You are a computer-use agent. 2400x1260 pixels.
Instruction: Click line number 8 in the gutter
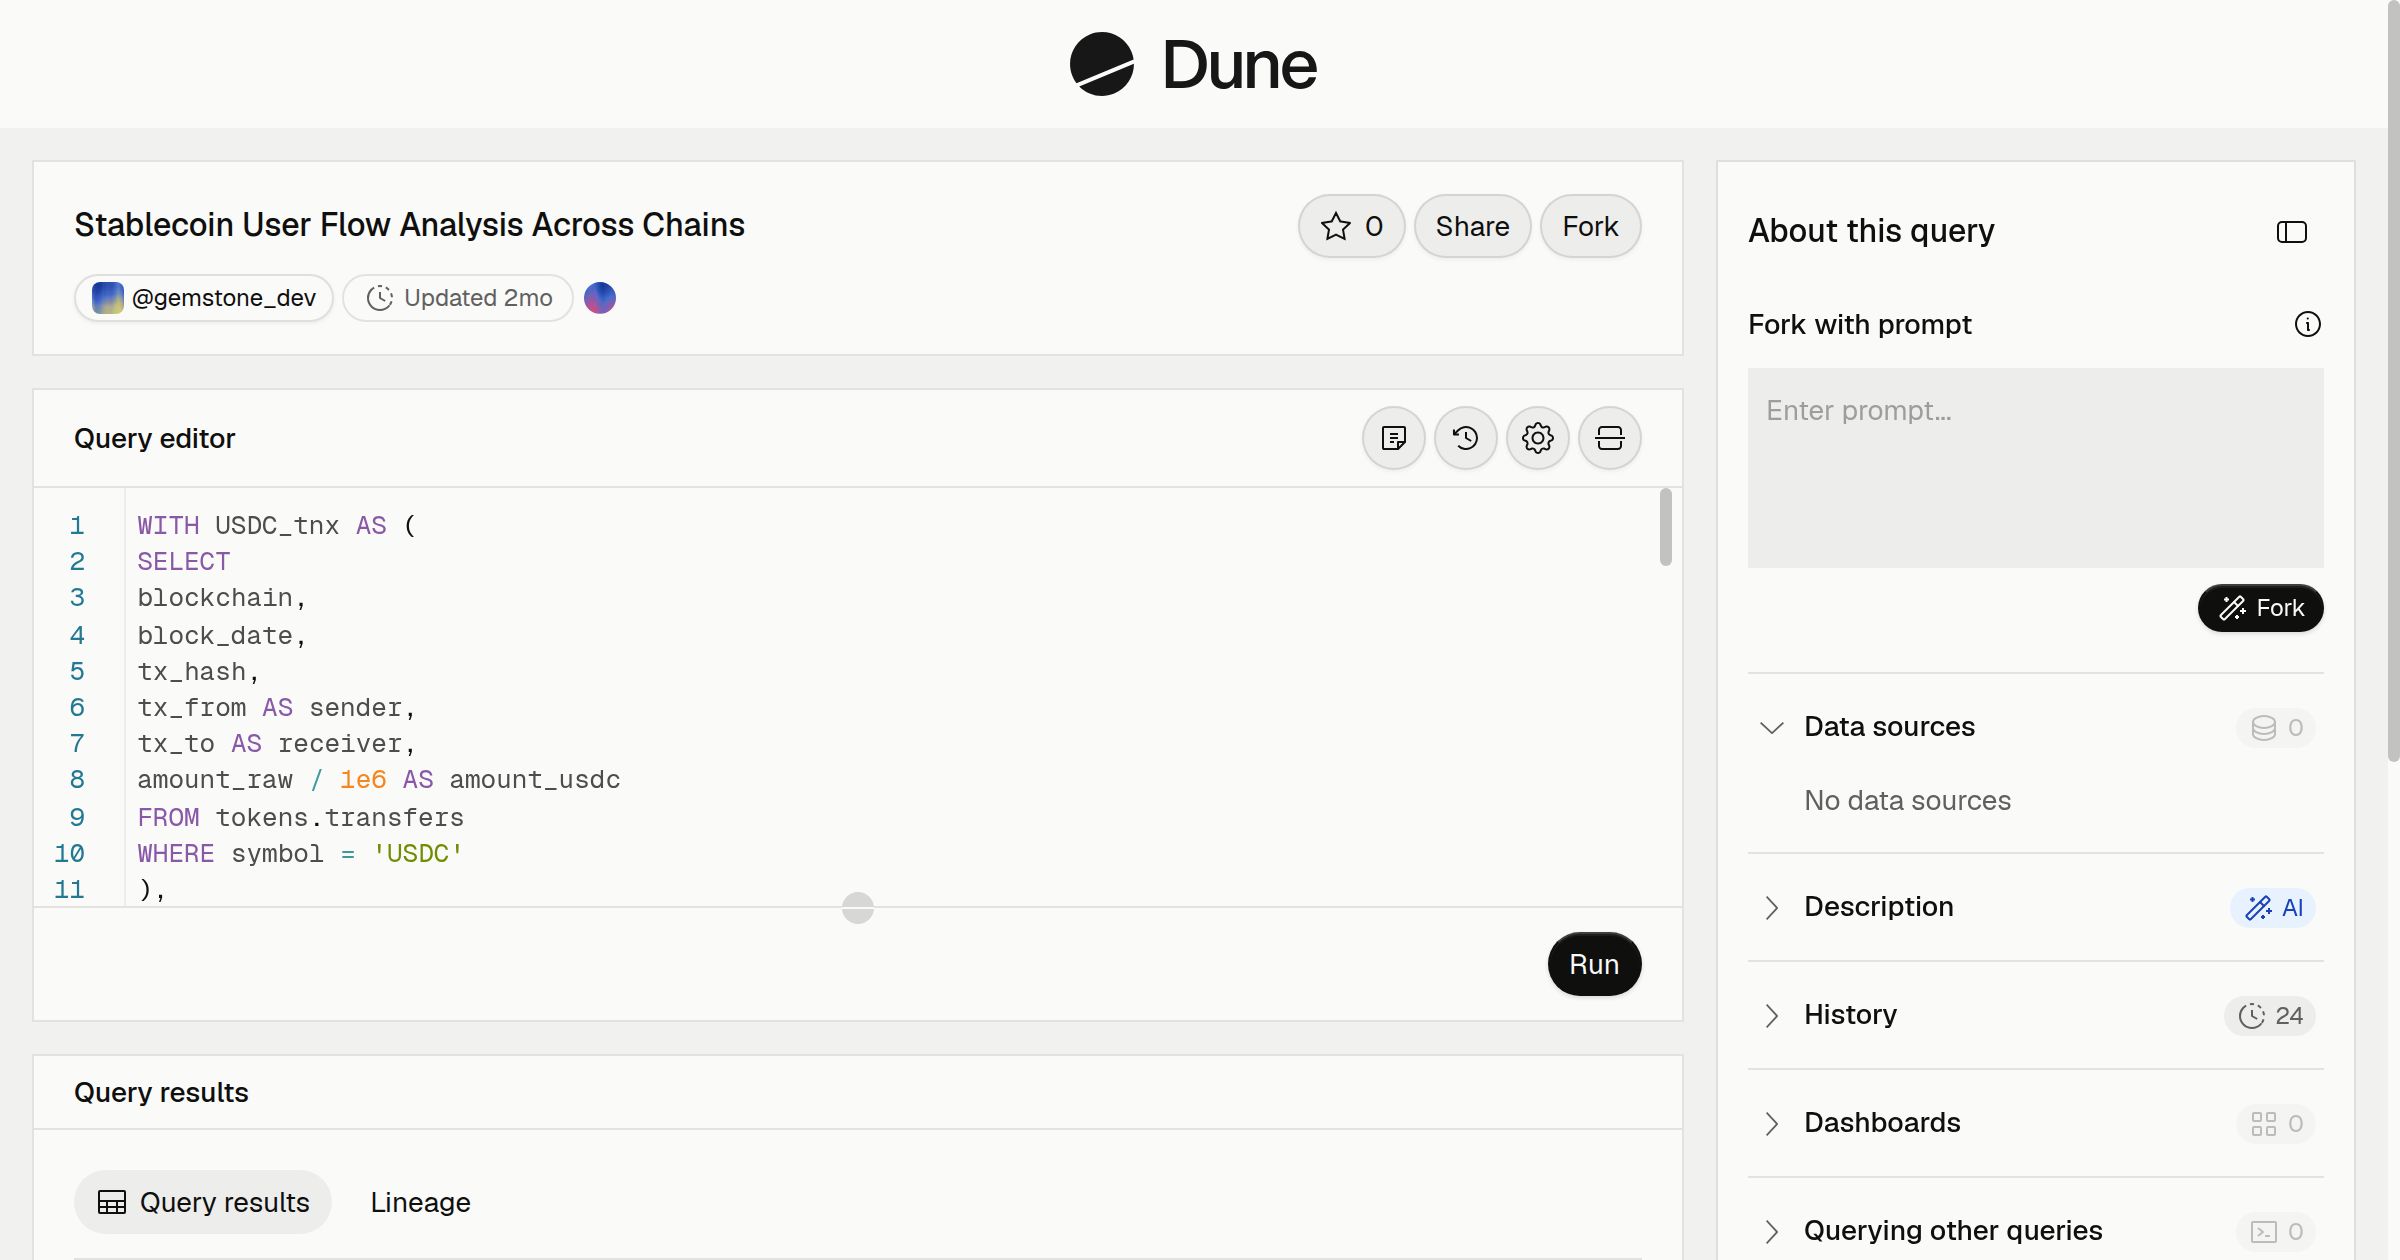pyautogui.click(x=77, y=779)
